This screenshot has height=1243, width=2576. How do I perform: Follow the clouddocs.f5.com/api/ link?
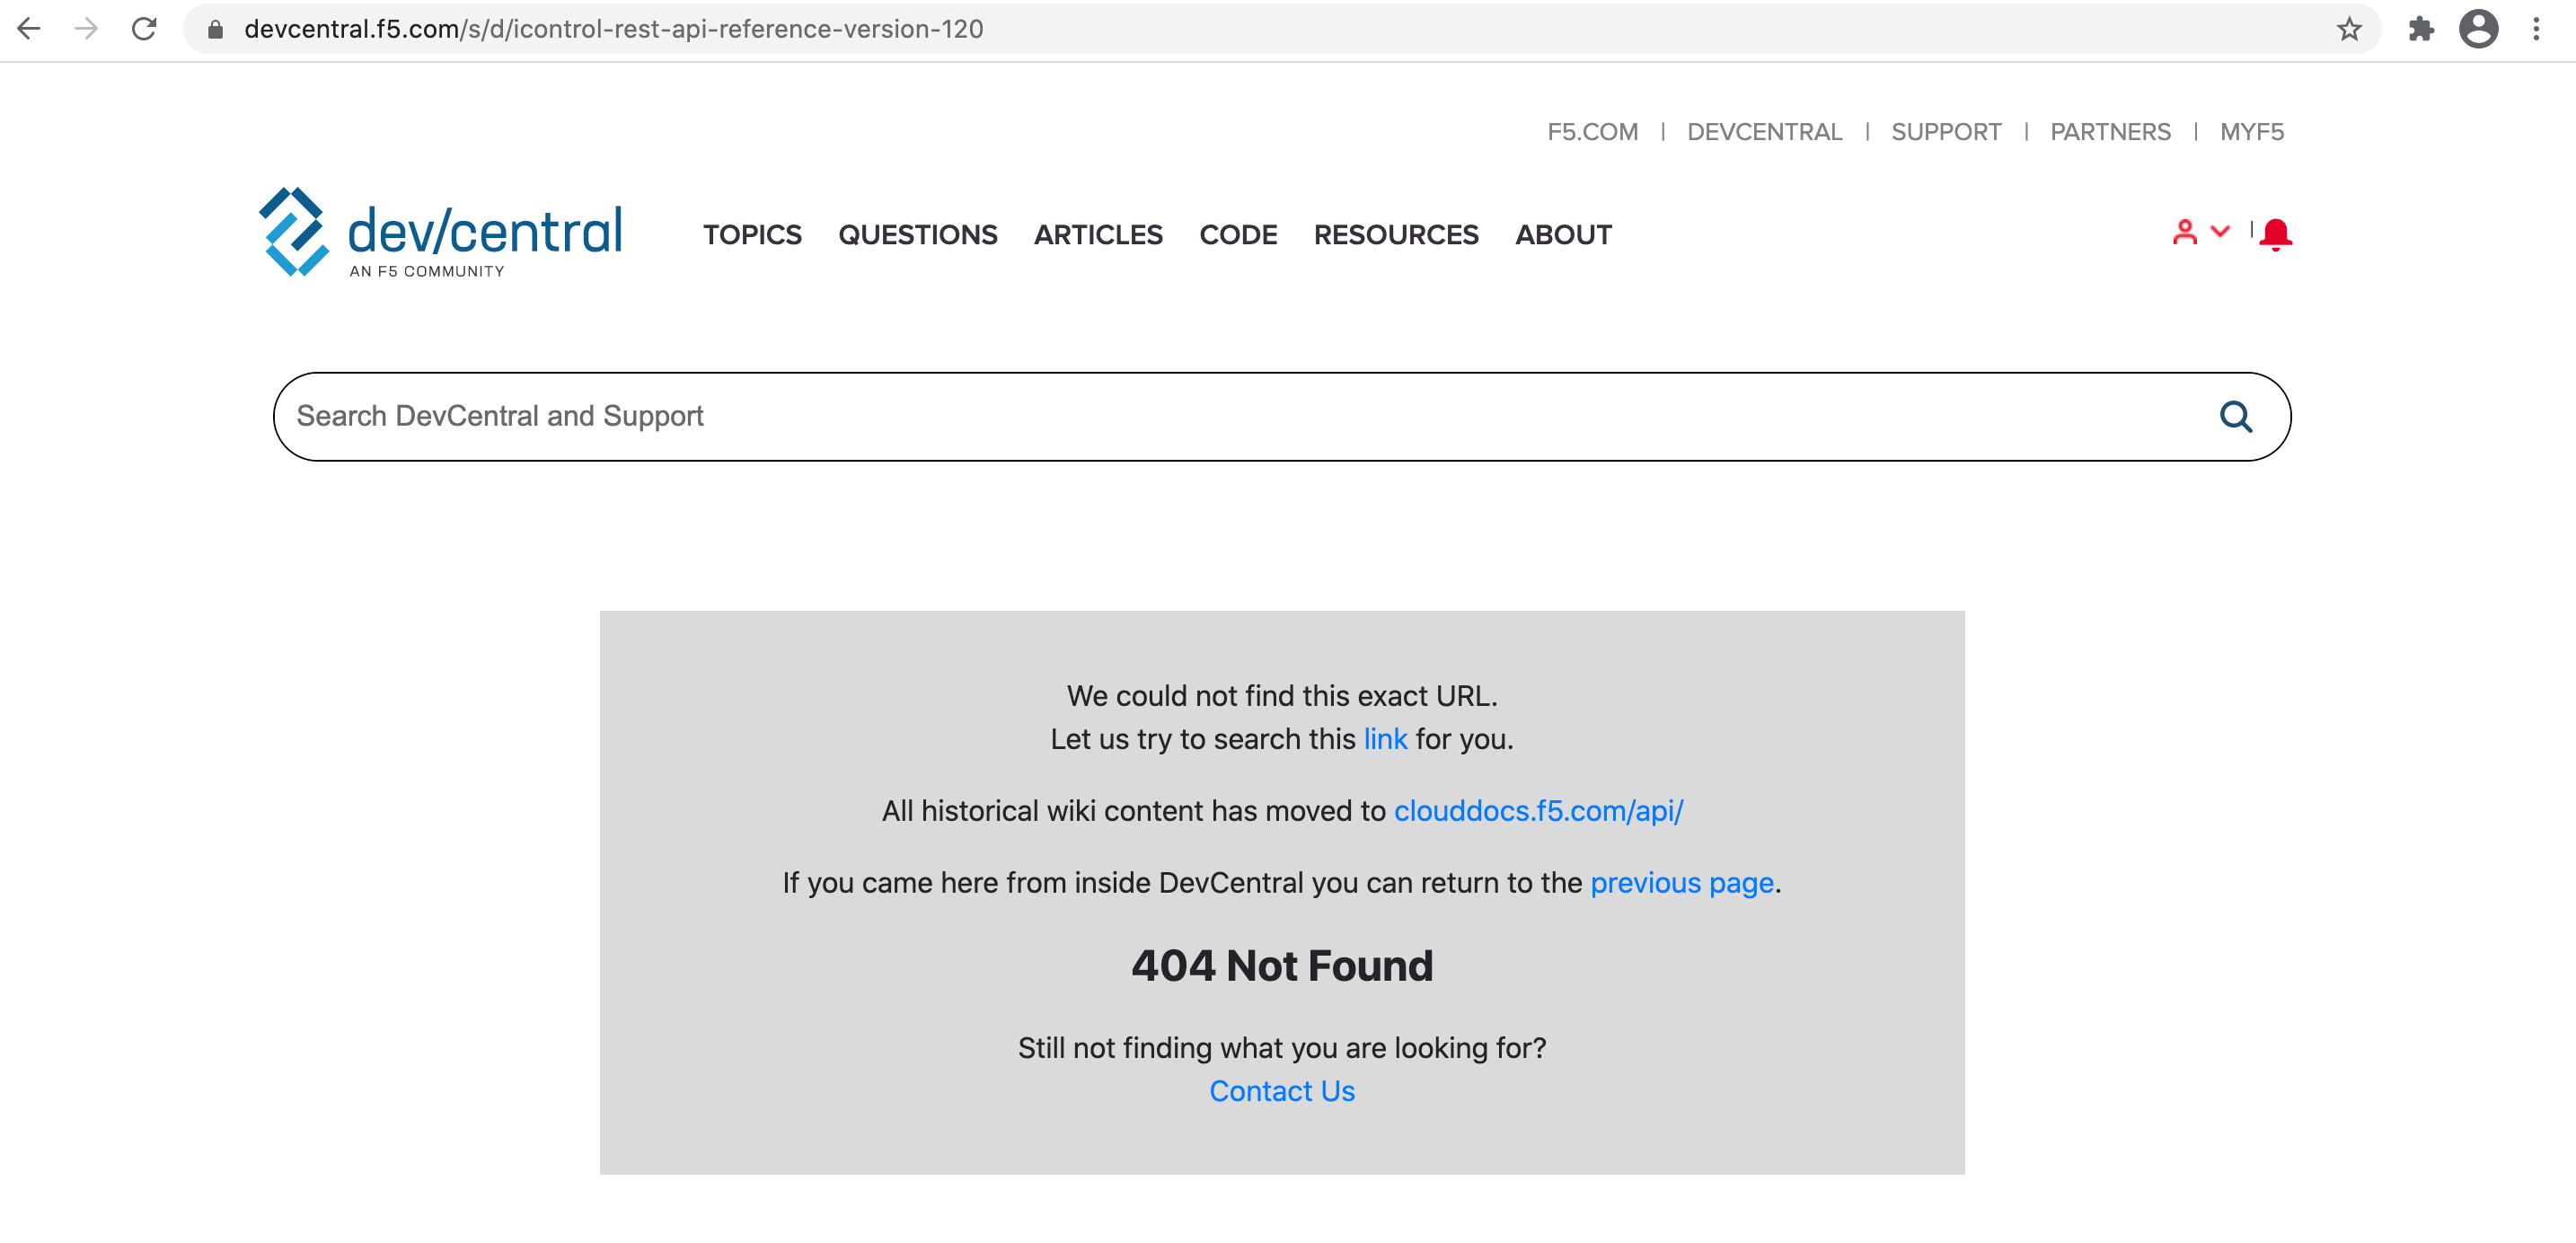tap(1538, 812)
